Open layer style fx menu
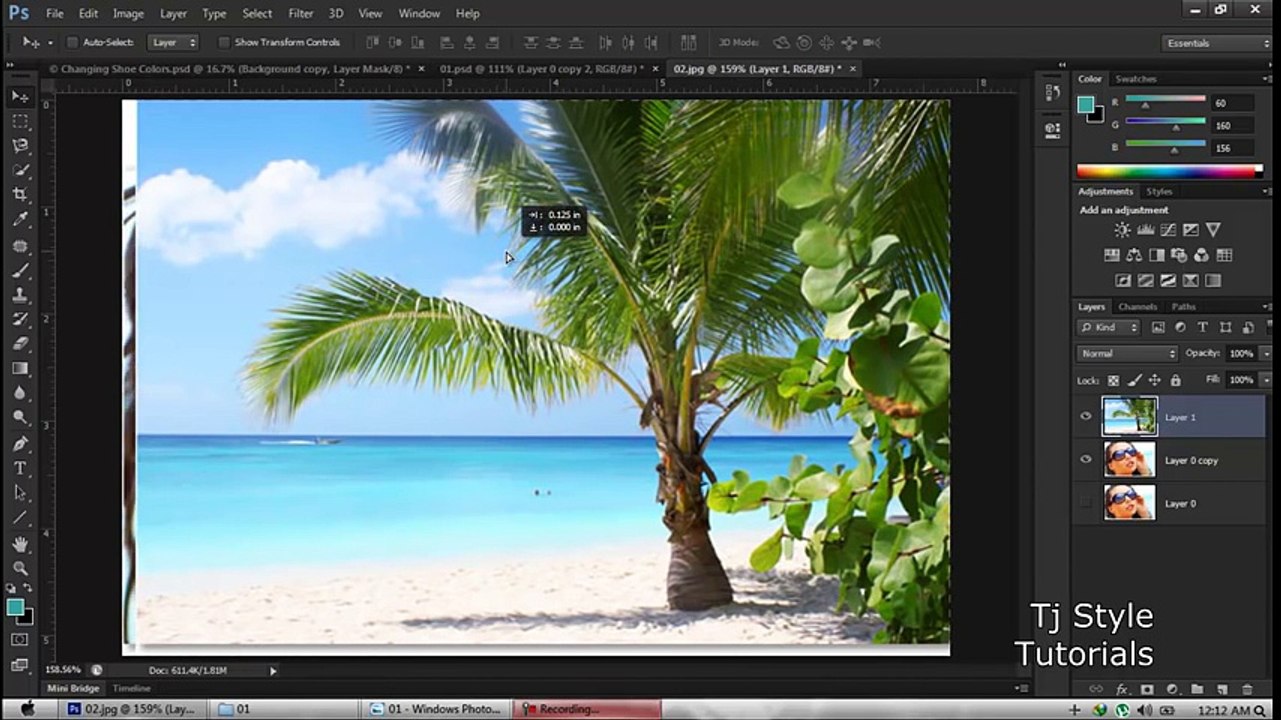1281x720 pixels. point(1122,689)
